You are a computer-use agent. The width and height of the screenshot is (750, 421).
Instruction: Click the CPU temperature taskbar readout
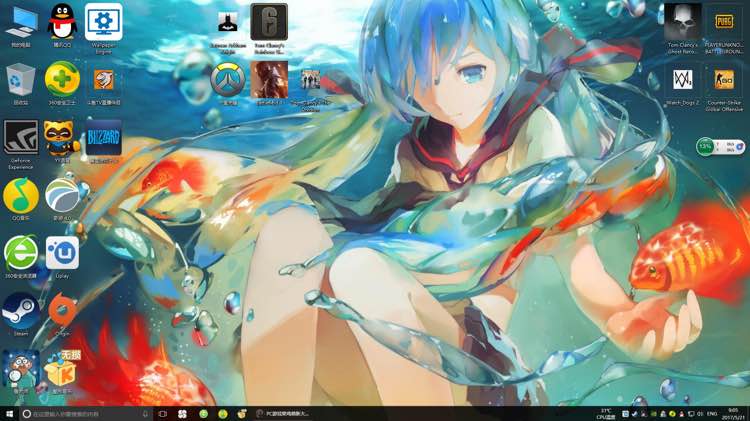click(x=606, y=414)
